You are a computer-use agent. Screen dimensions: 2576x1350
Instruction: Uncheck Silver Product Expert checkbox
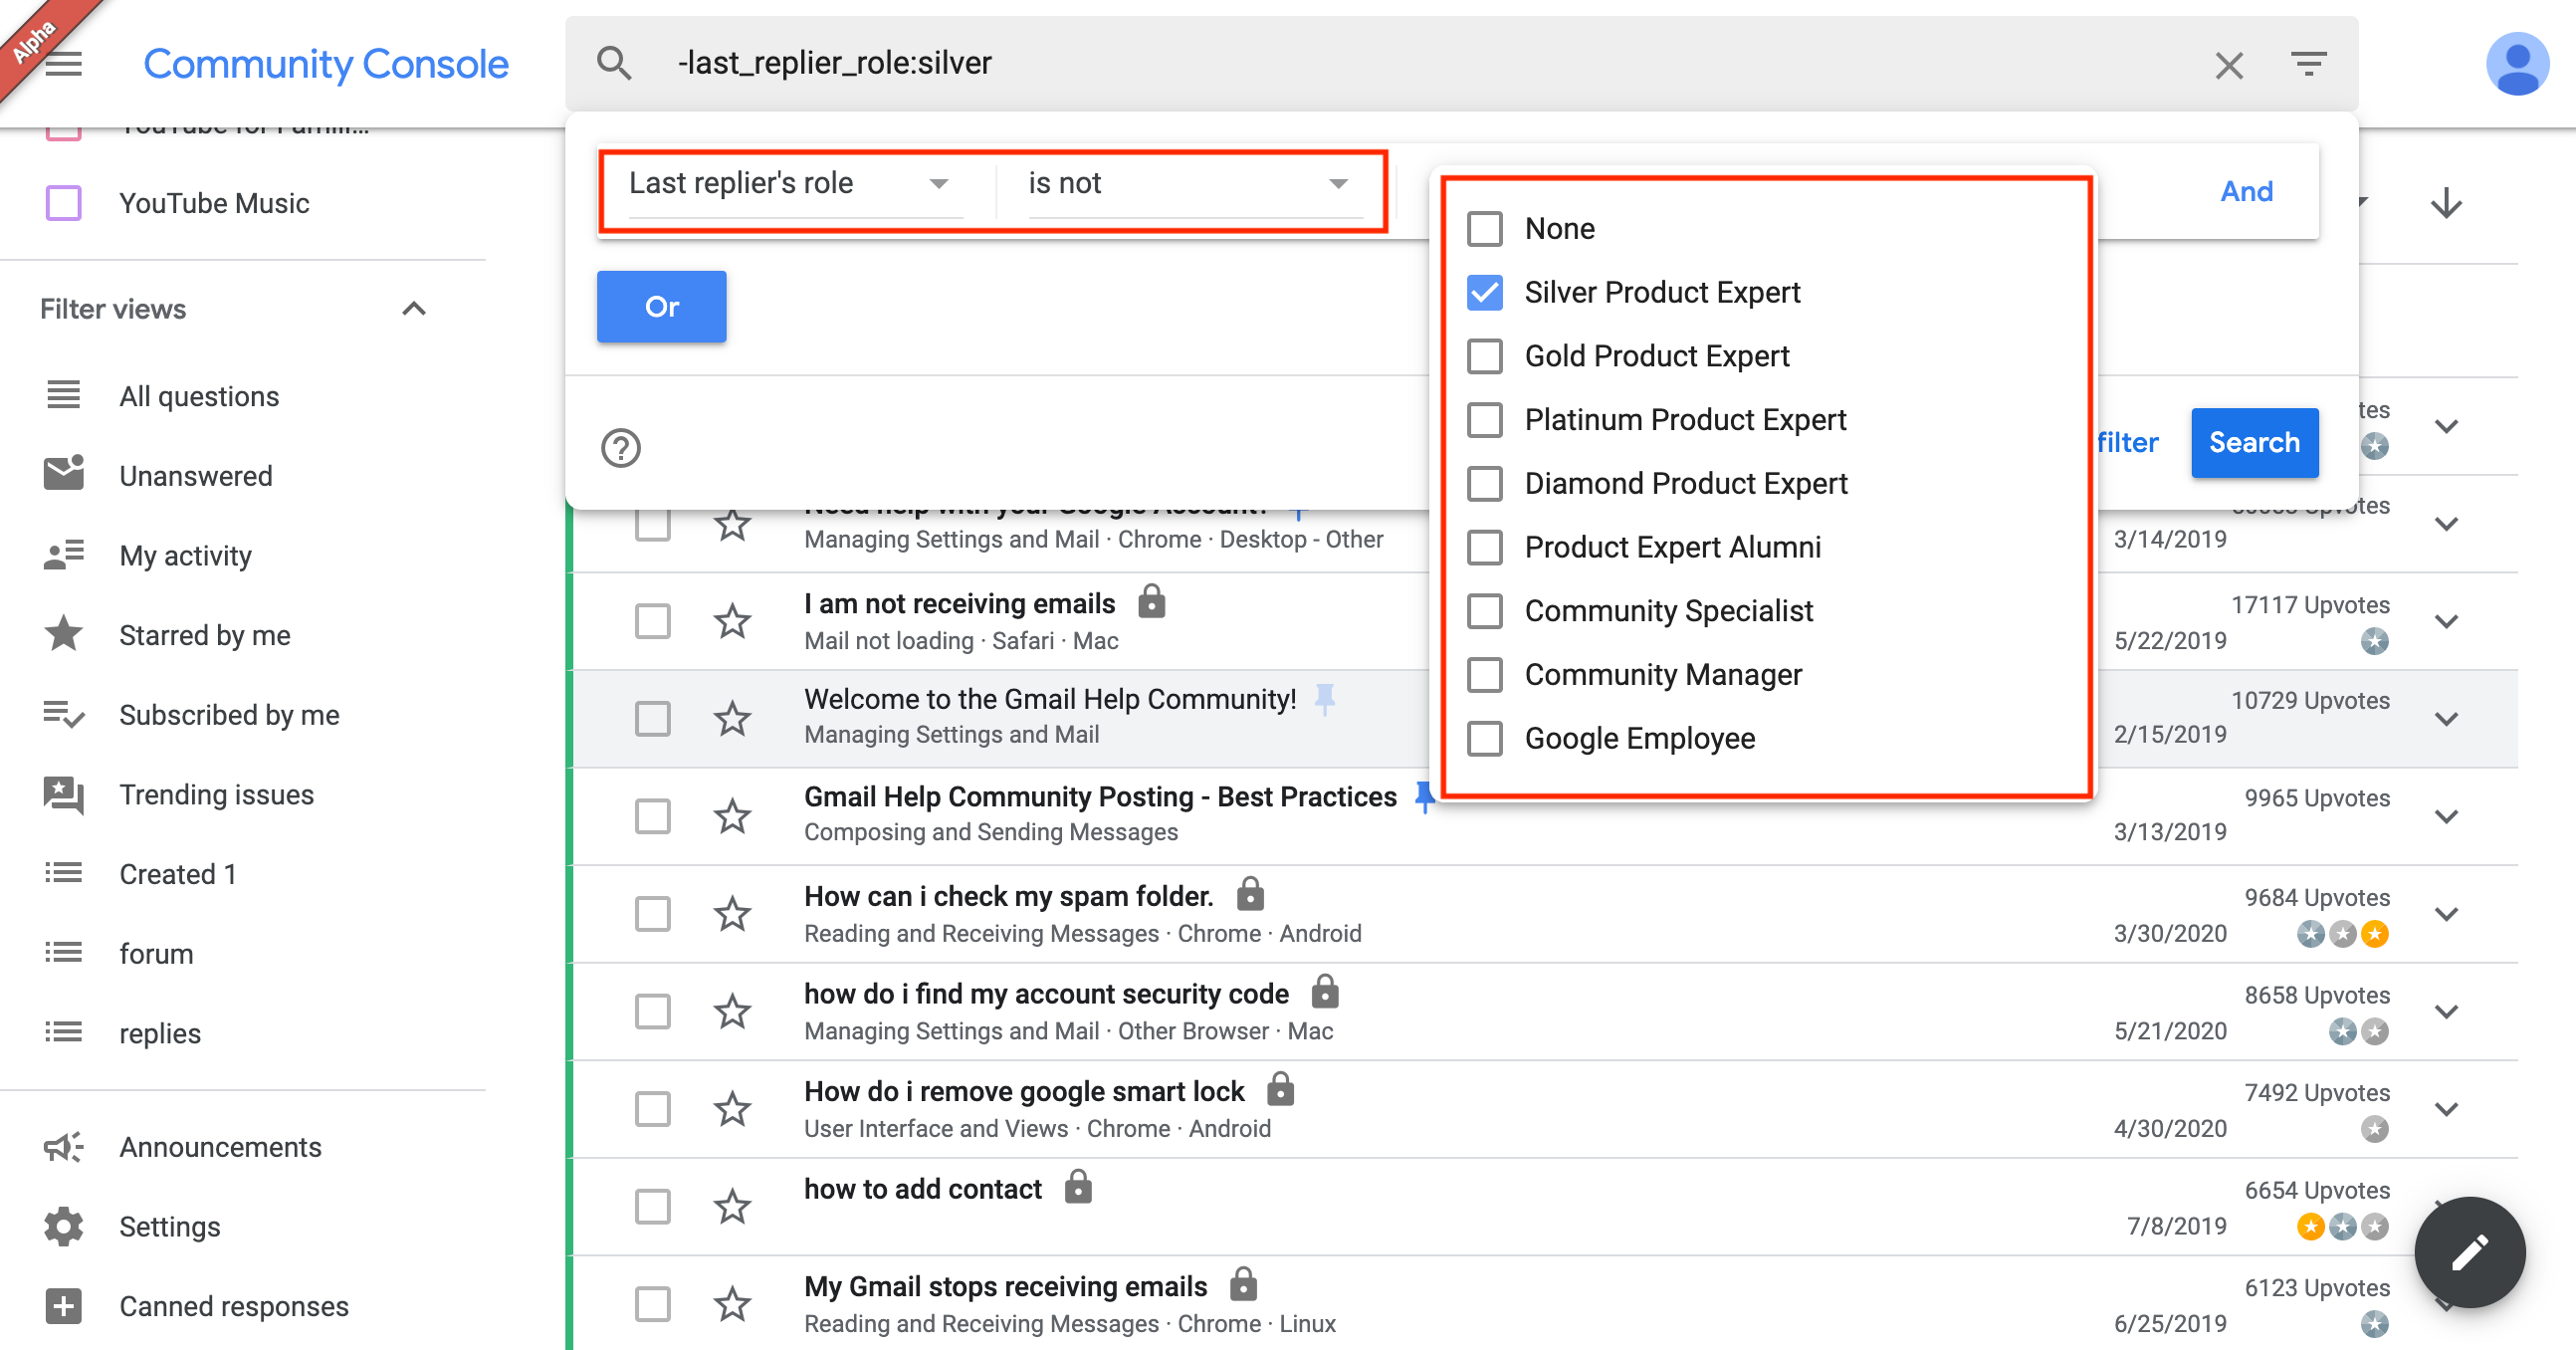1485,292
